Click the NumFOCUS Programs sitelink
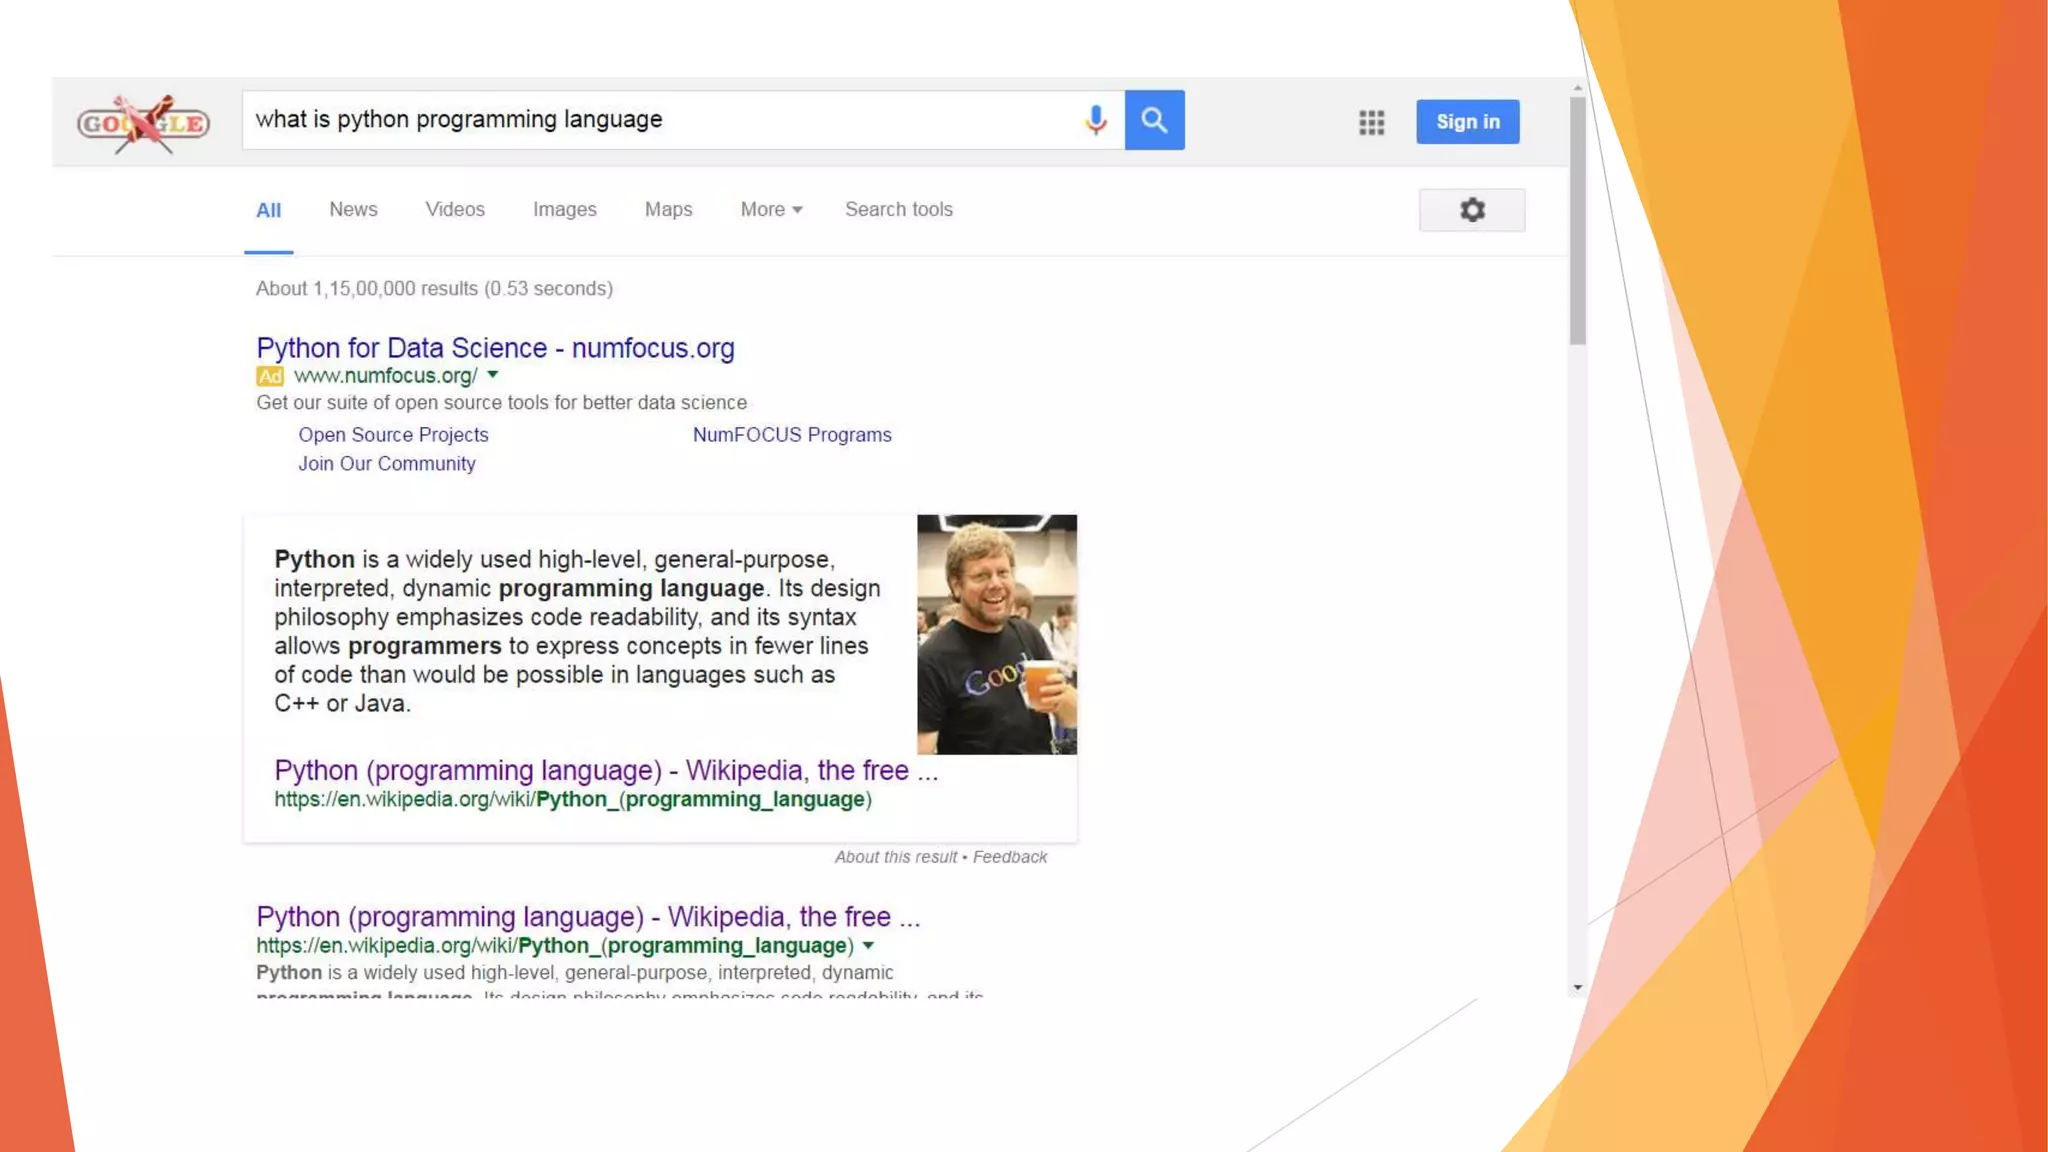Viewport: 2048px width, 1152px height. [x=792, y=435]
